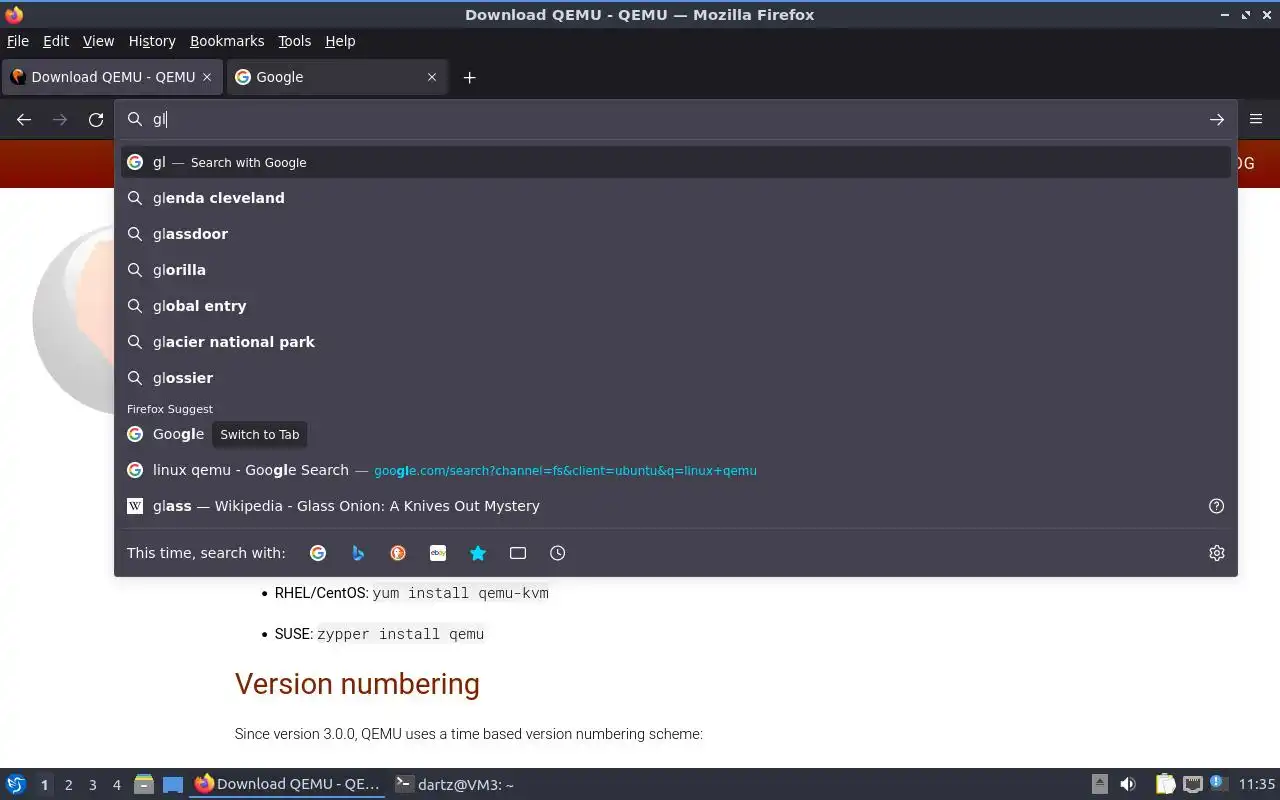1280x800 pixels.
Task: Search open Tabs with the tab icon
Action: tap(518, 553)
